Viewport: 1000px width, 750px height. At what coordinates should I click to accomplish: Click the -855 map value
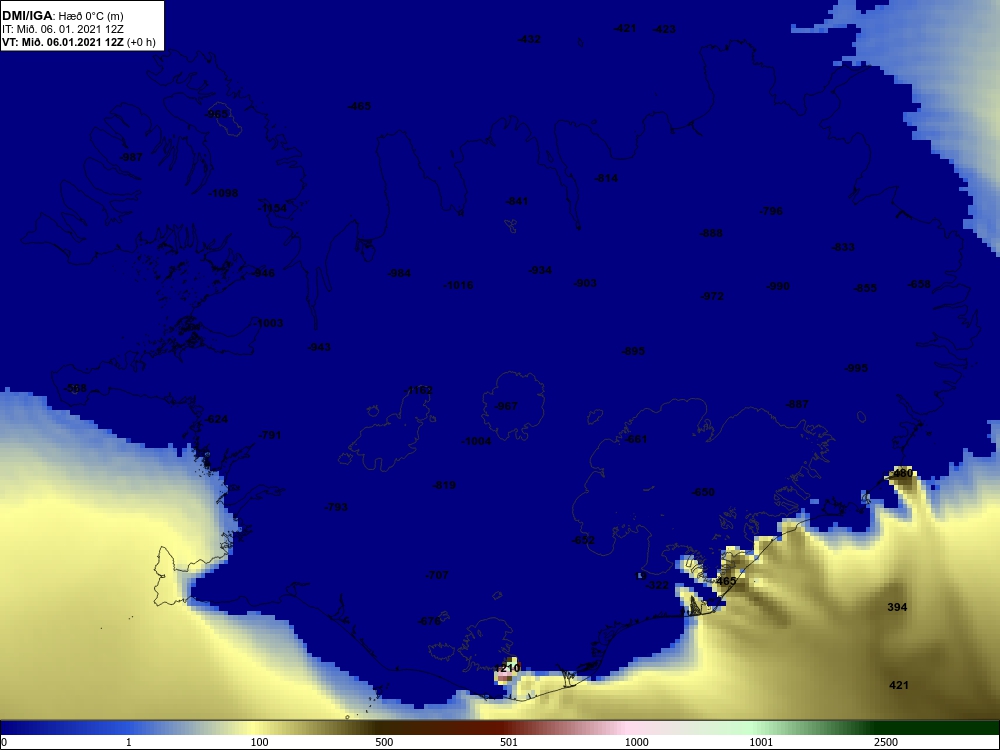click(x=865, y=288)
